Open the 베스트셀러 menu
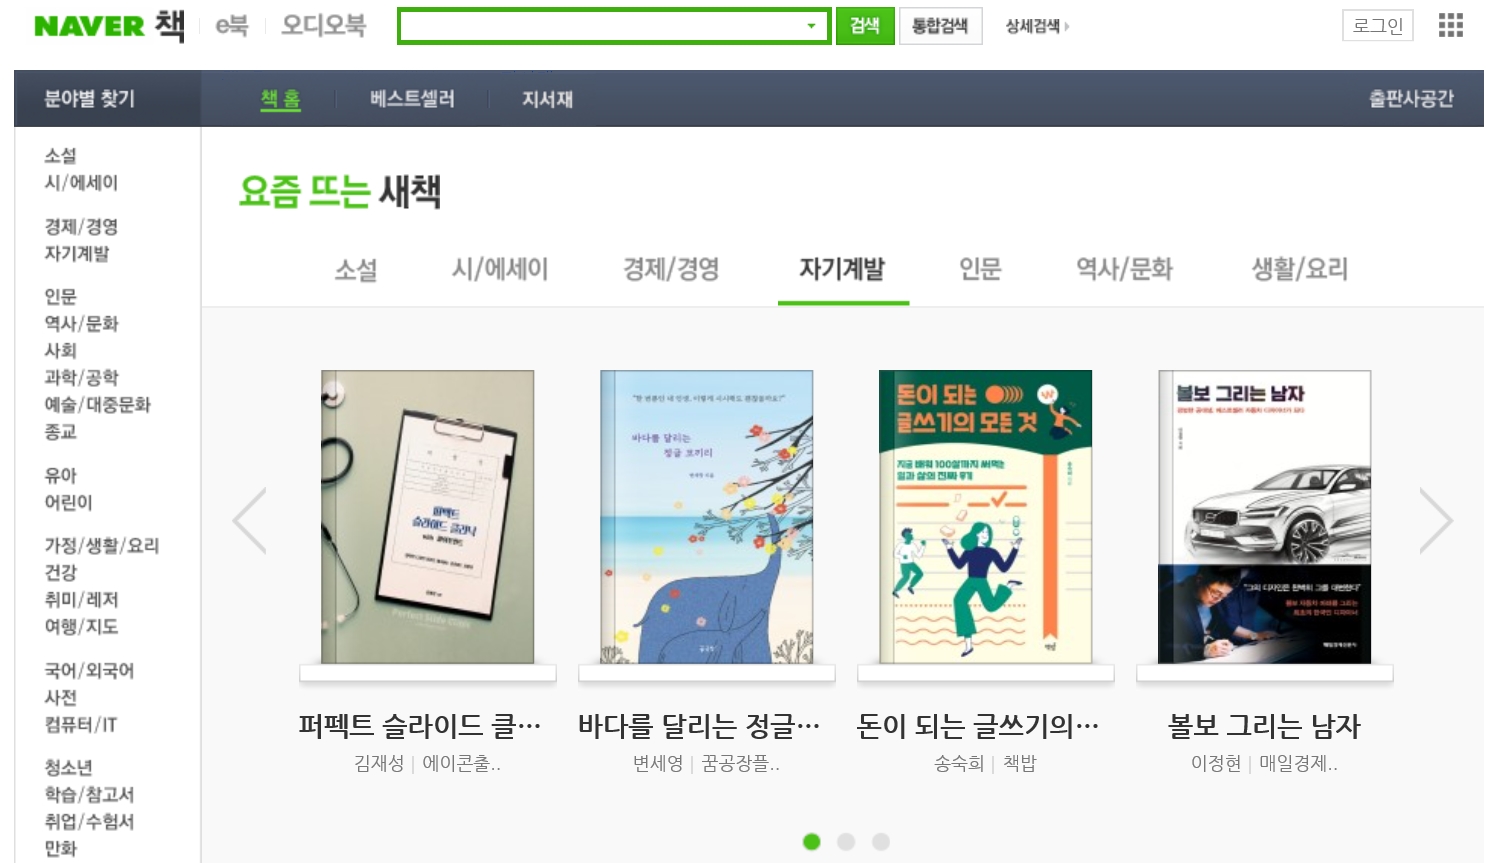Screen dimensions: 1492x863 [412, 99]
